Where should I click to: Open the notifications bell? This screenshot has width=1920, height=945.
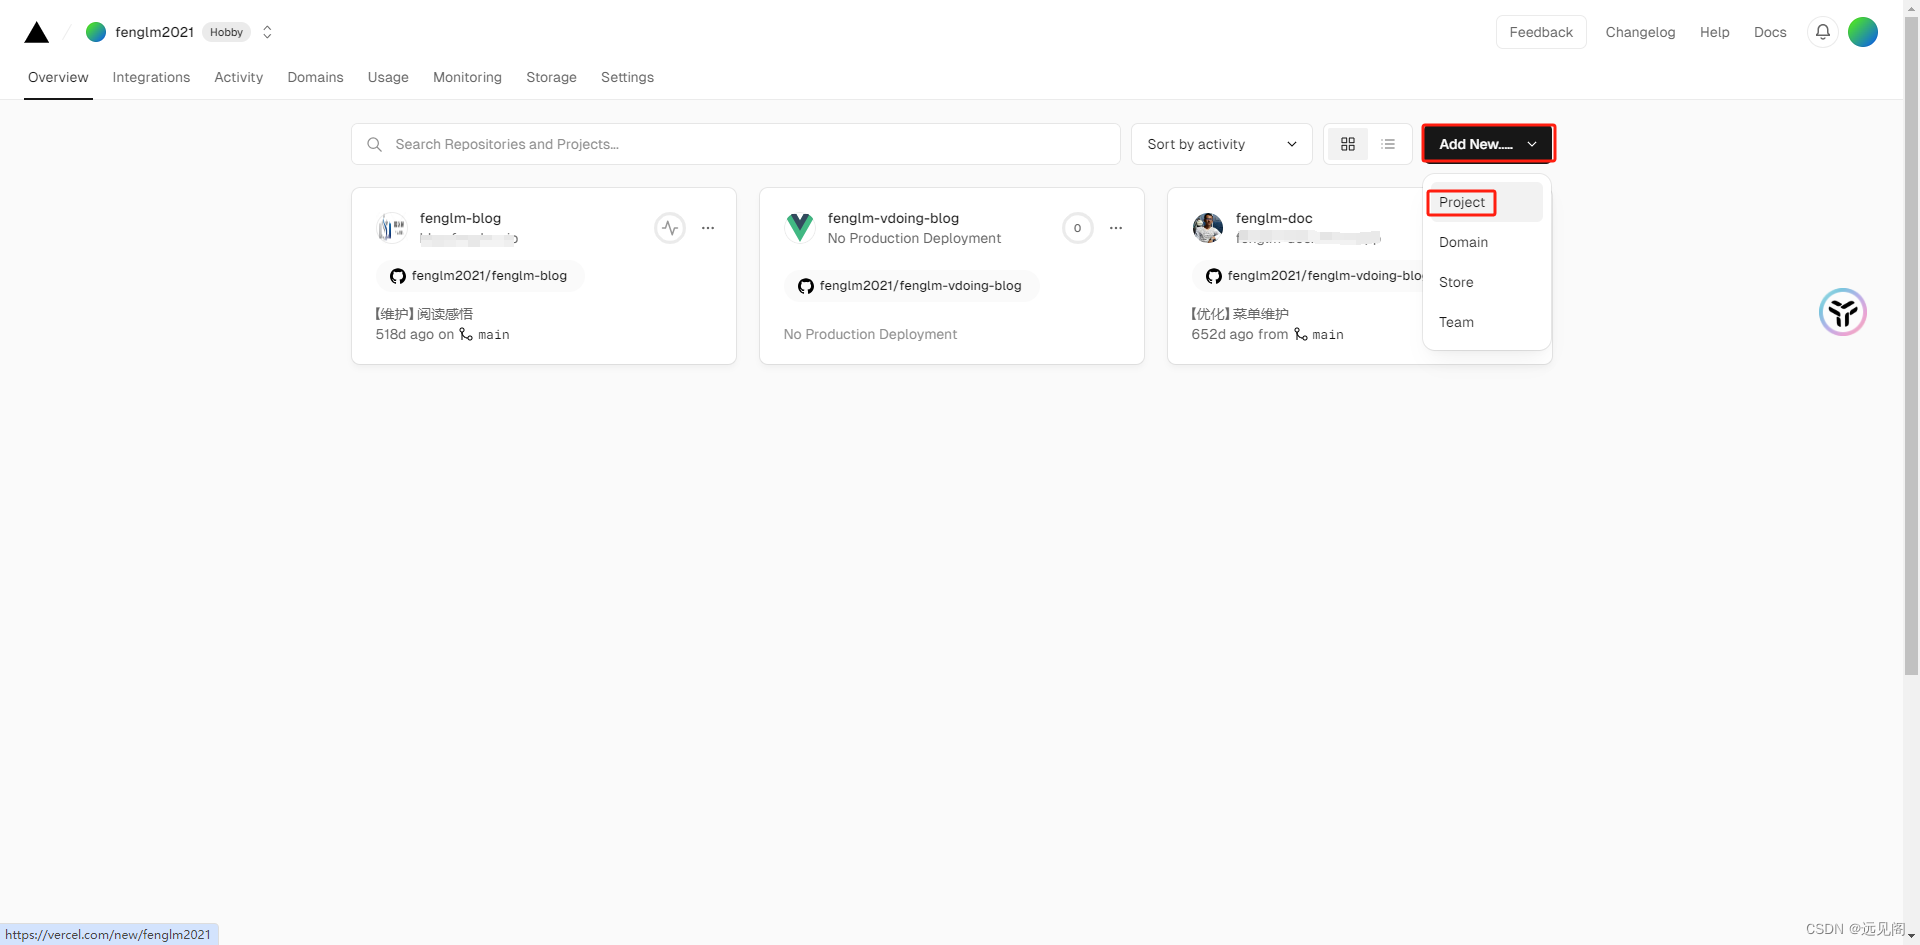(1823, 32)
